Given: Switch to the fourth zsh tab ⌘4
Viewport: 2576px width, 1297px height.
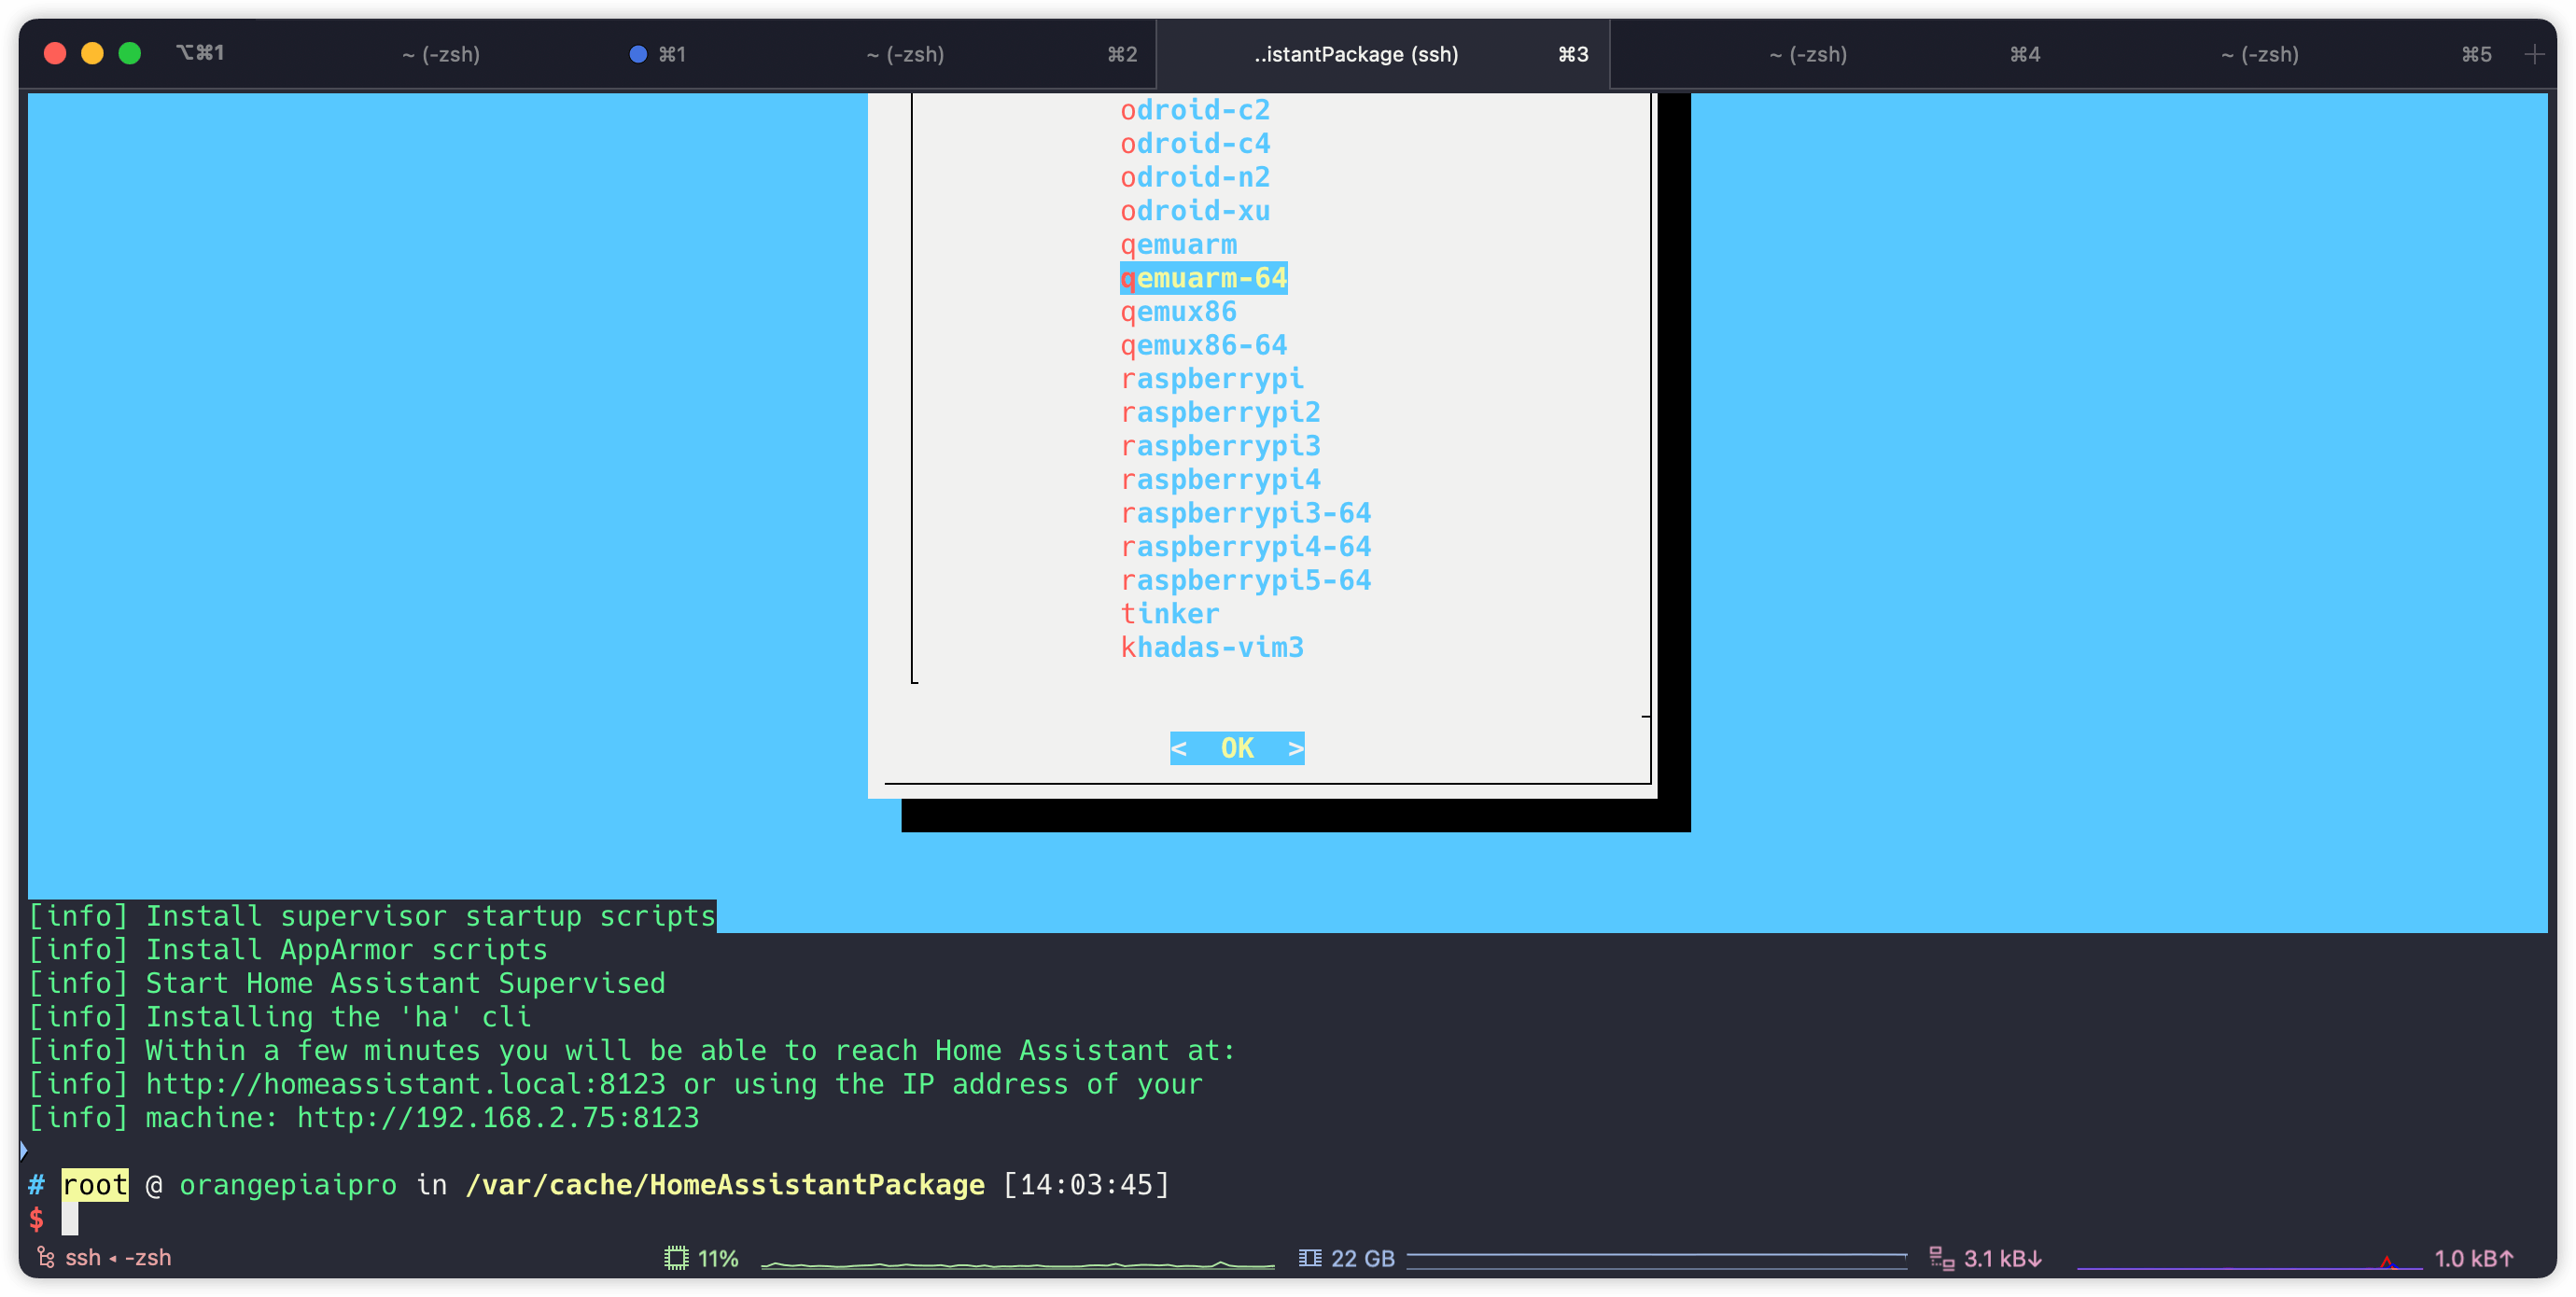Looking at the screenshot, I should [1807, 54].
